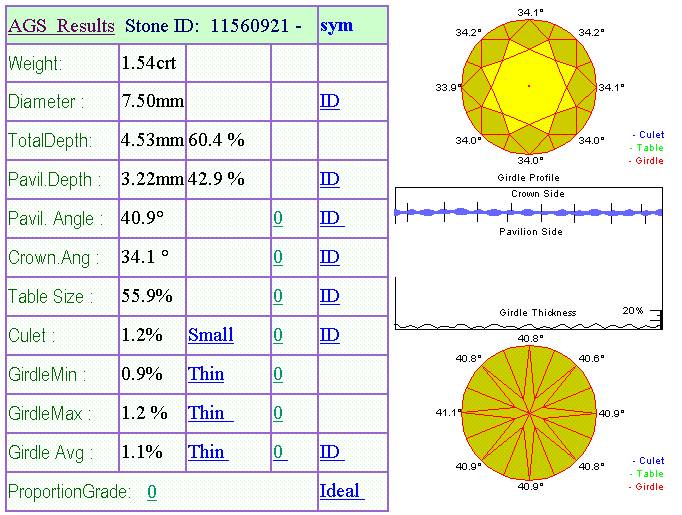Click the pavilion facet diagram
682x515 pixels.
529,412
